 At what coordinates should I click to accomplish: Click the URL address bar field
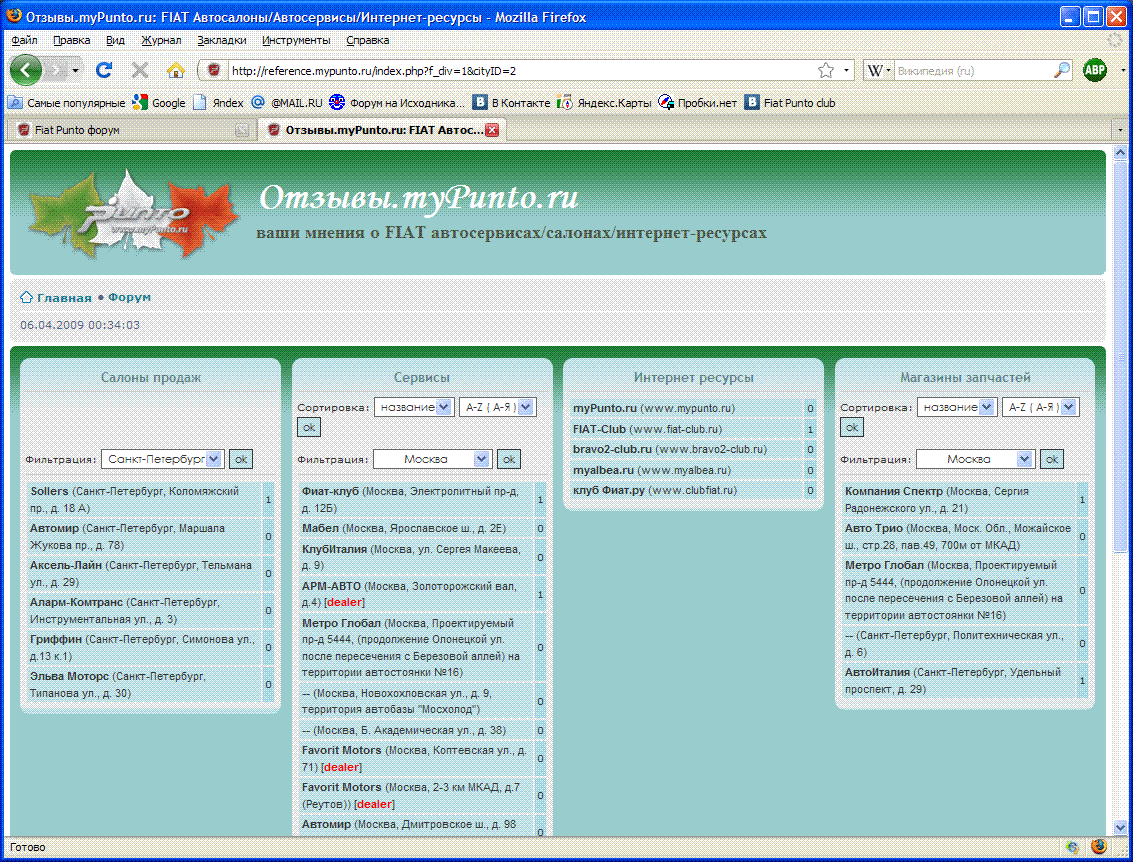(x=520, y=71)
